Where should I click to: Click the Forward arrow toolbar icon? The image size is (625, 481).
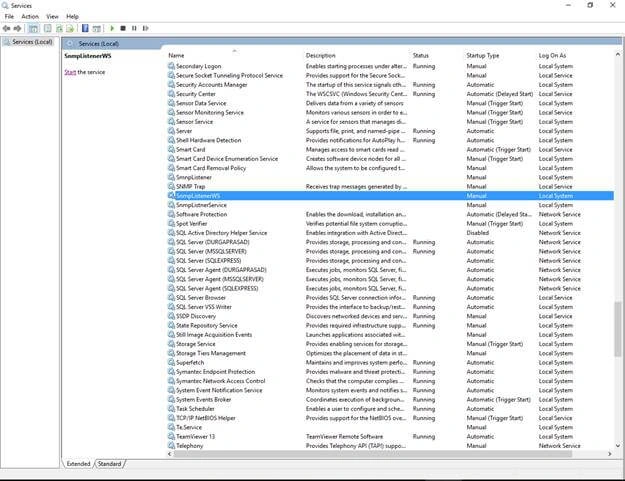[x=17, y=28]
